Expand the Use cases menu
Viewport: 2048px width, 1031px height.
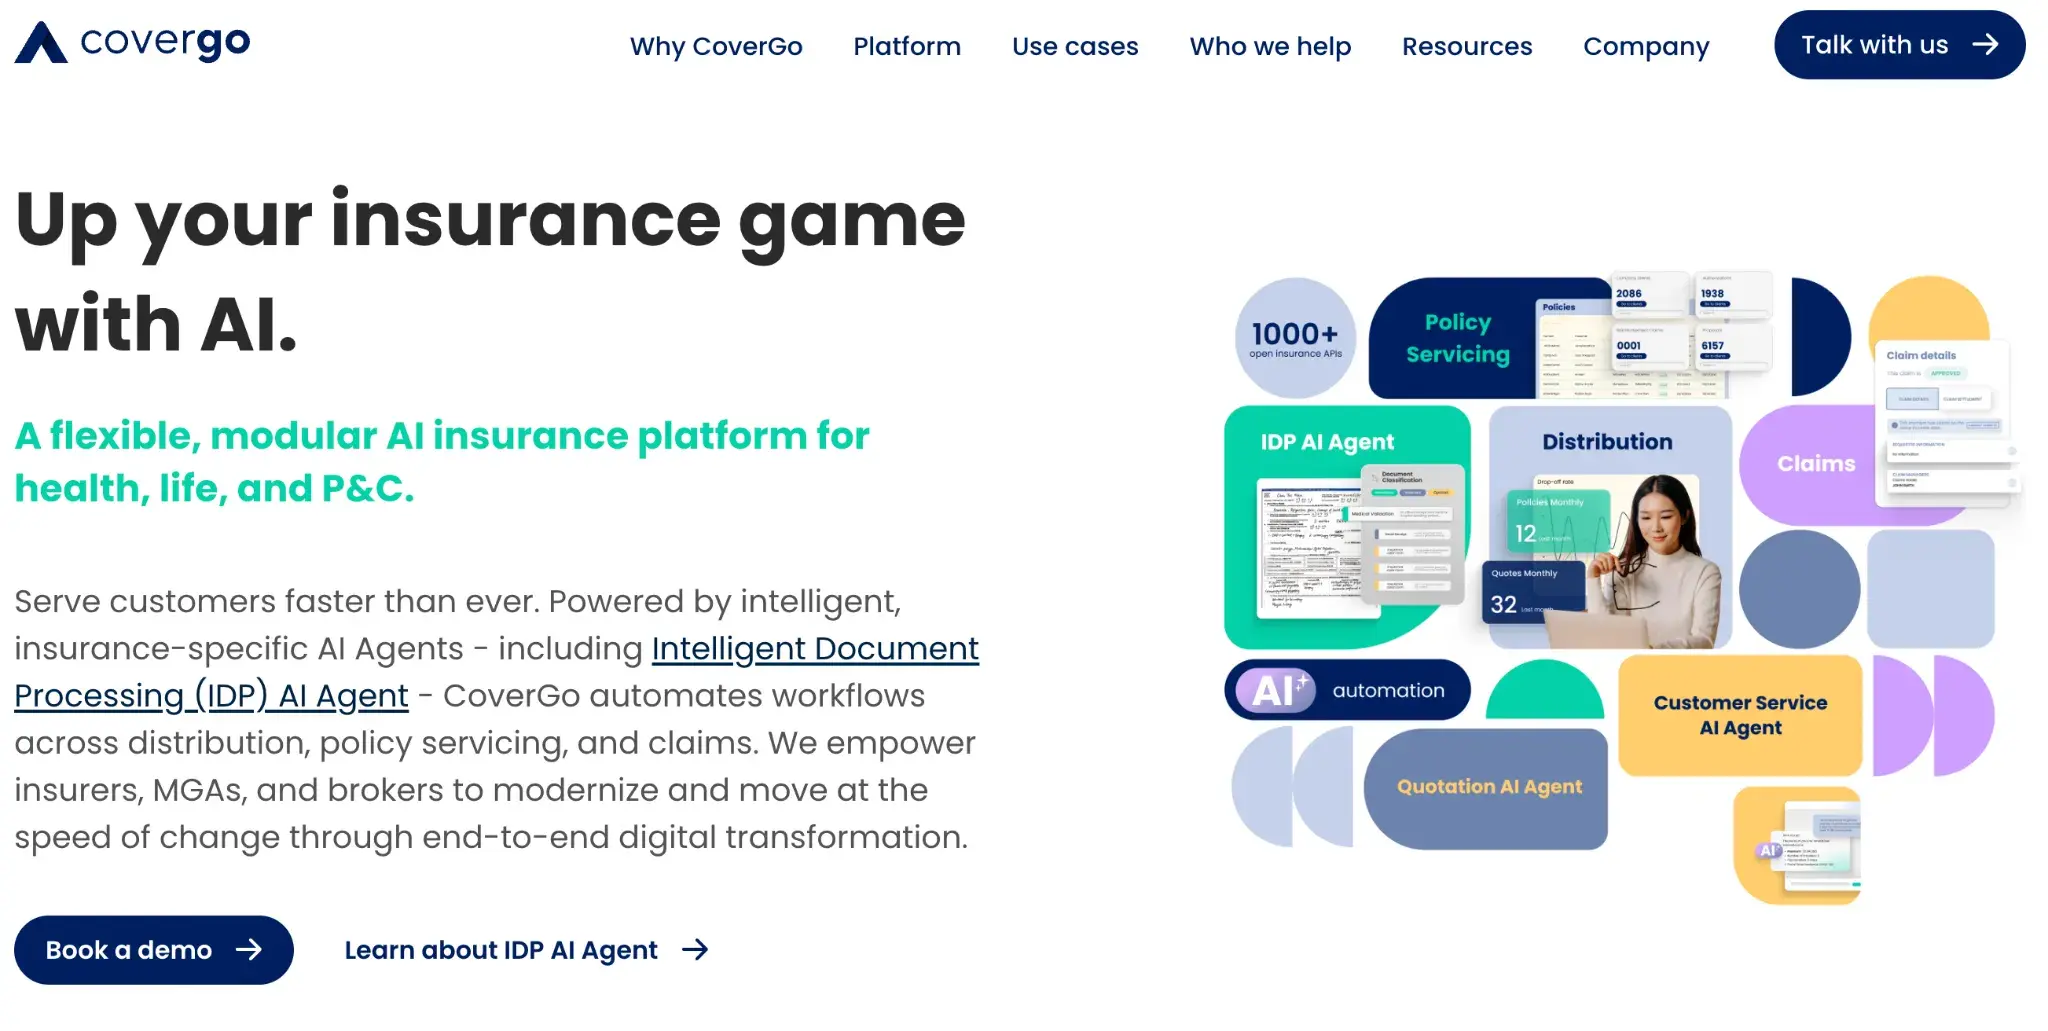click(x=1074, y=46)
